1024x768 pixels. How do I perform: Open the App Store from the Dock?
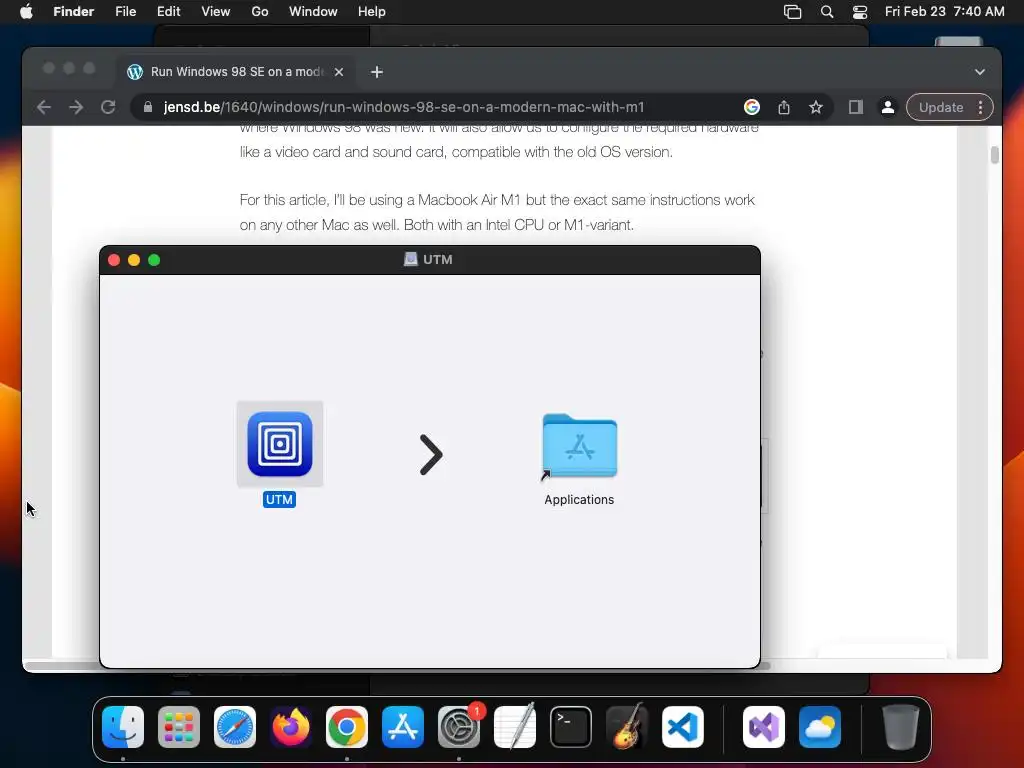[403, 727]
